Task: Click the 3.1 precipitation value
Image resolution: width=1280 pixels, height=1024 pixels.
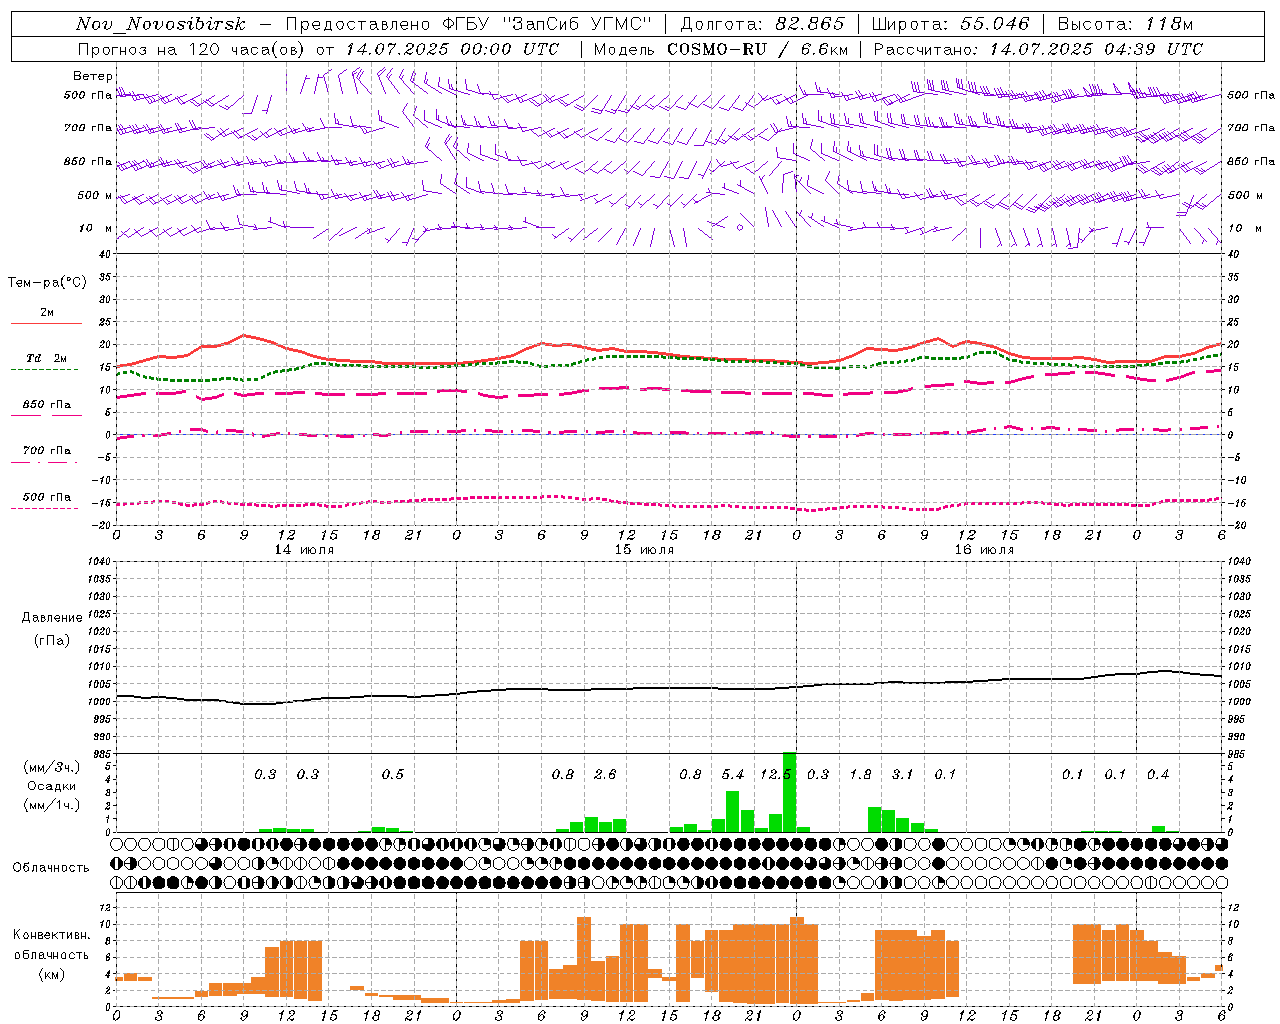Action: click(x=902, y=774)
